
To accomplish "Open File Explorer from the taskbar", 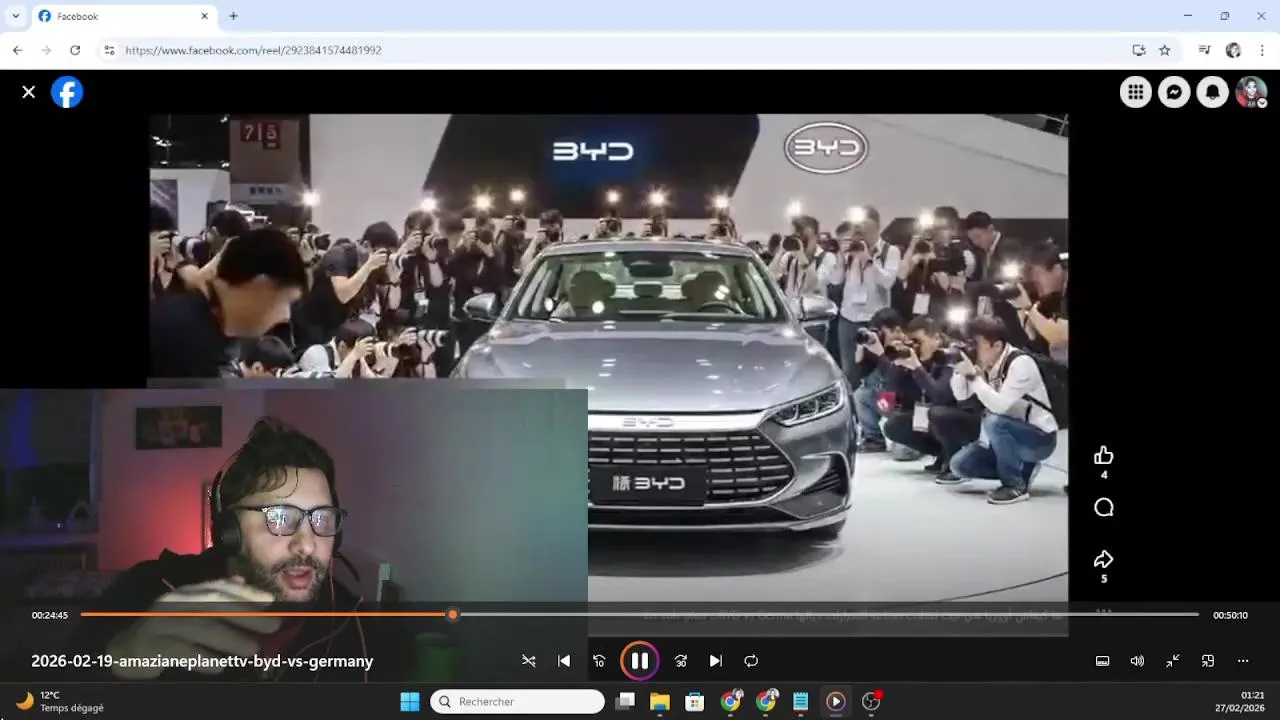I will 660,702.
